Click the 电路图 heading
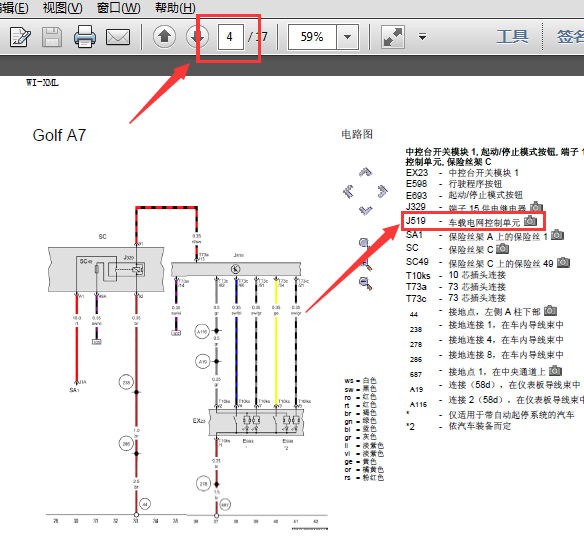584x548 pixels. click(357, 134)
